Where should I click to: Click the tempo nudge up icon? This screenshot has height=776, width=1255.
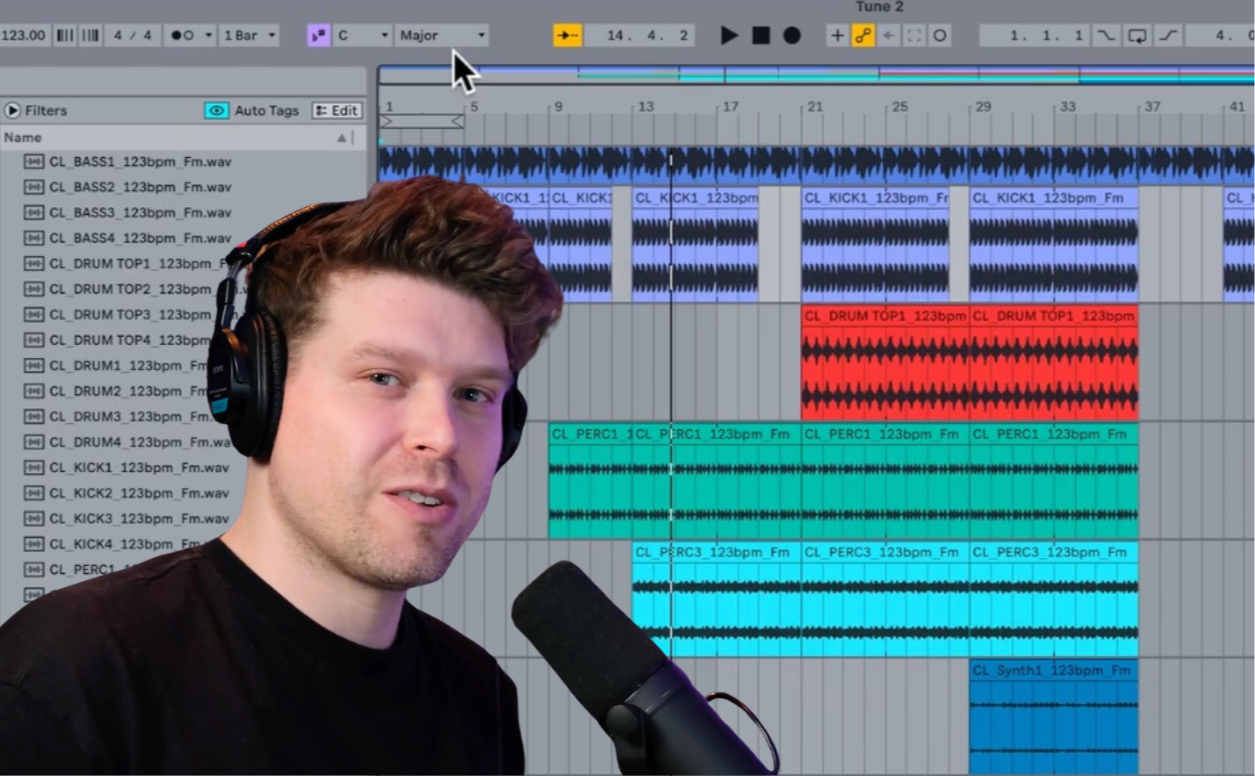pyautogui.click(x=90, y=35)
